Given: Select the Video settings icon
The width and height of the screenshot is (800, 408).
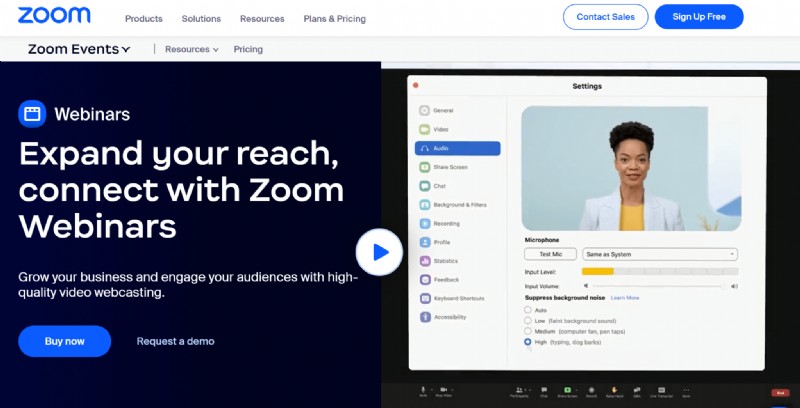Looking at the screenshot, I should tap(425, 129).
